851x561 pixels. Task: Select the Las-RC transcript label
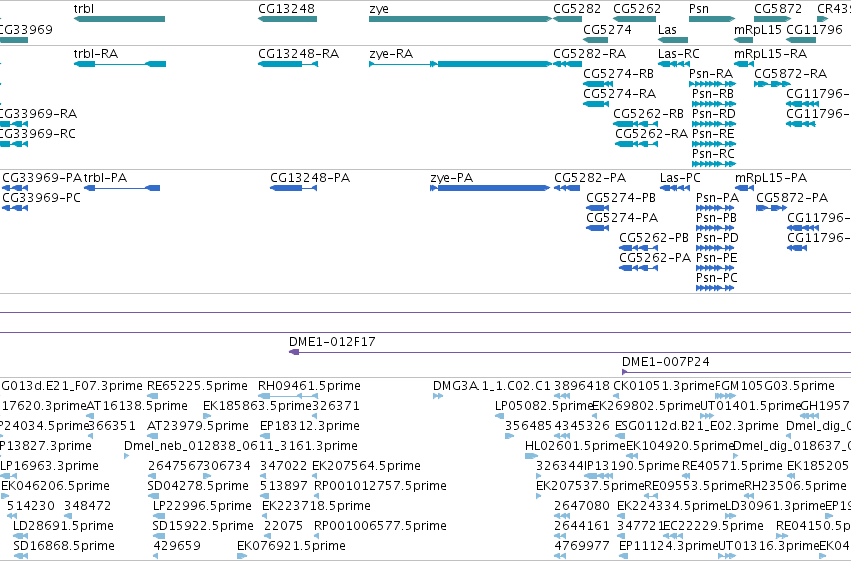click(678, 54)
